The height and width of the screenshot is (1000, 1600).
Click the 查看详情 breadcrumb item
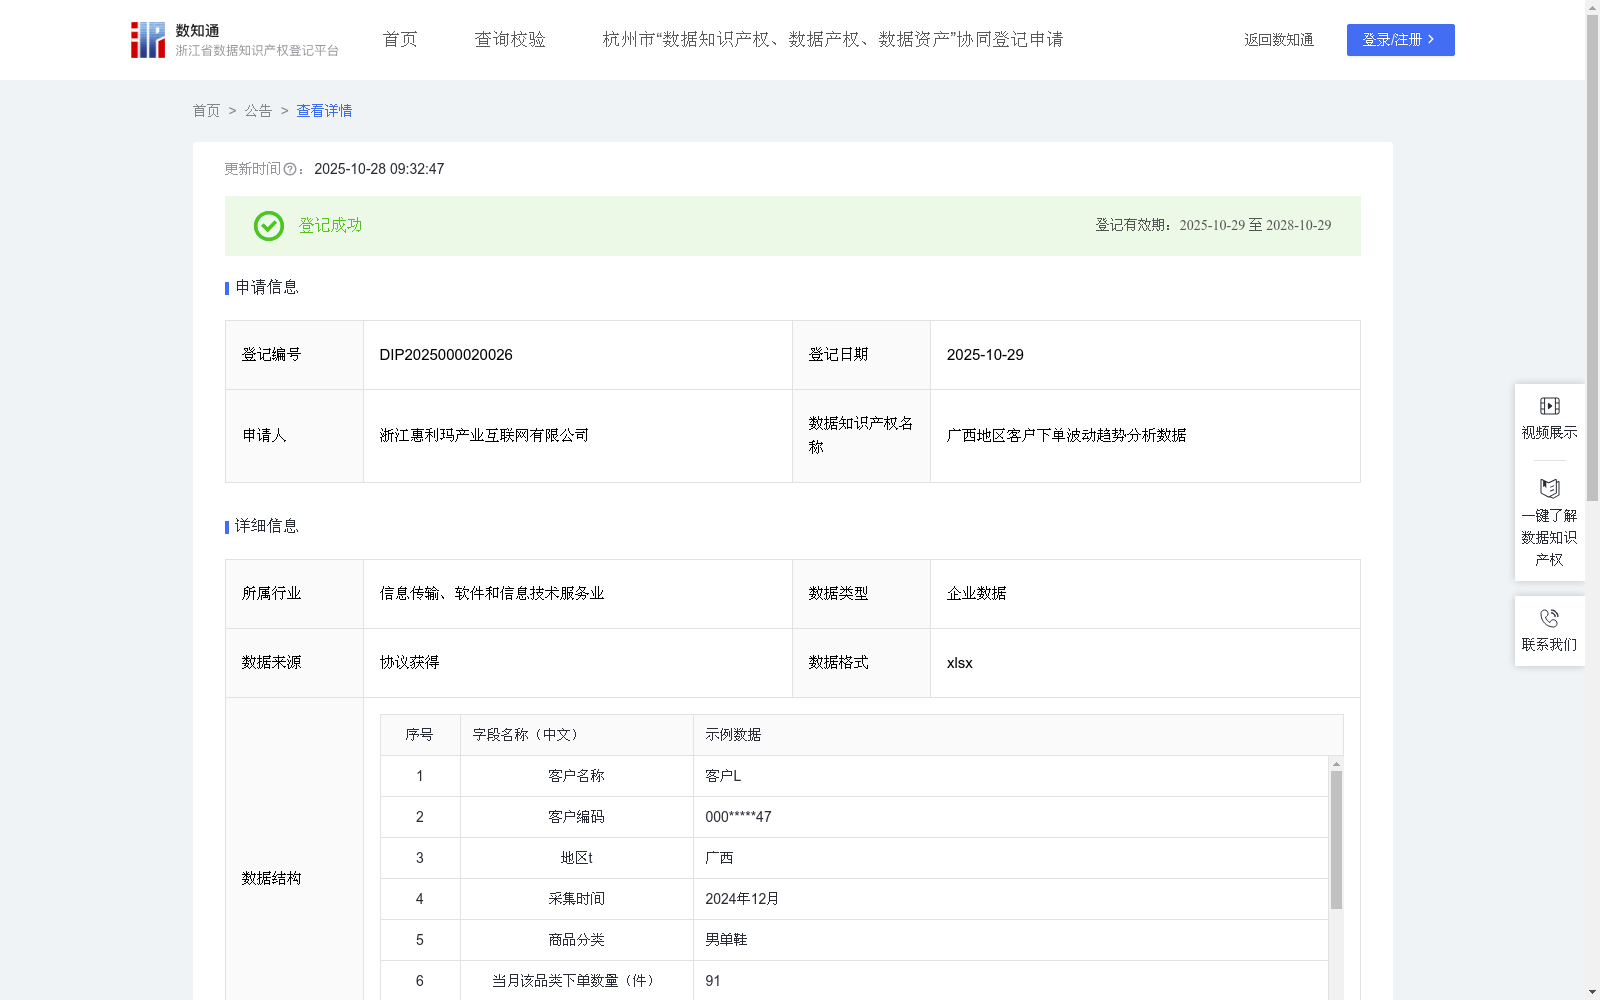coord(324,111)
